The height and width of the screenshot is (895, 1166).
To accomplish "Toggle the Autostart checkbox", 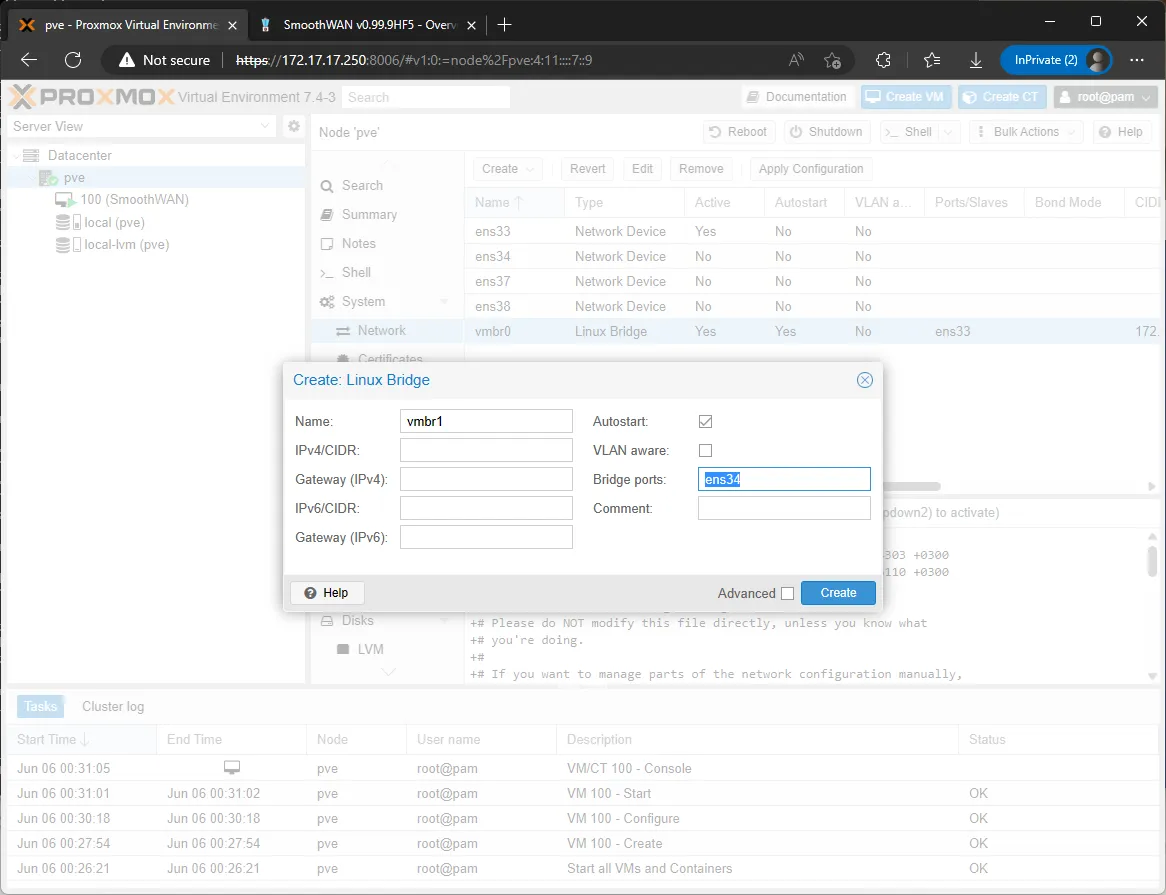I will click(705, 421).
